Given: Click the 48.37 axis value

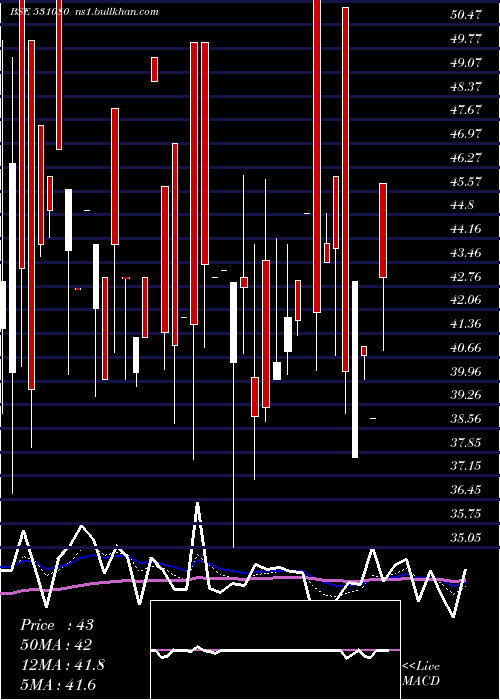Looking at the screenshot, I should pyautogui.click(x=466, y=86).
